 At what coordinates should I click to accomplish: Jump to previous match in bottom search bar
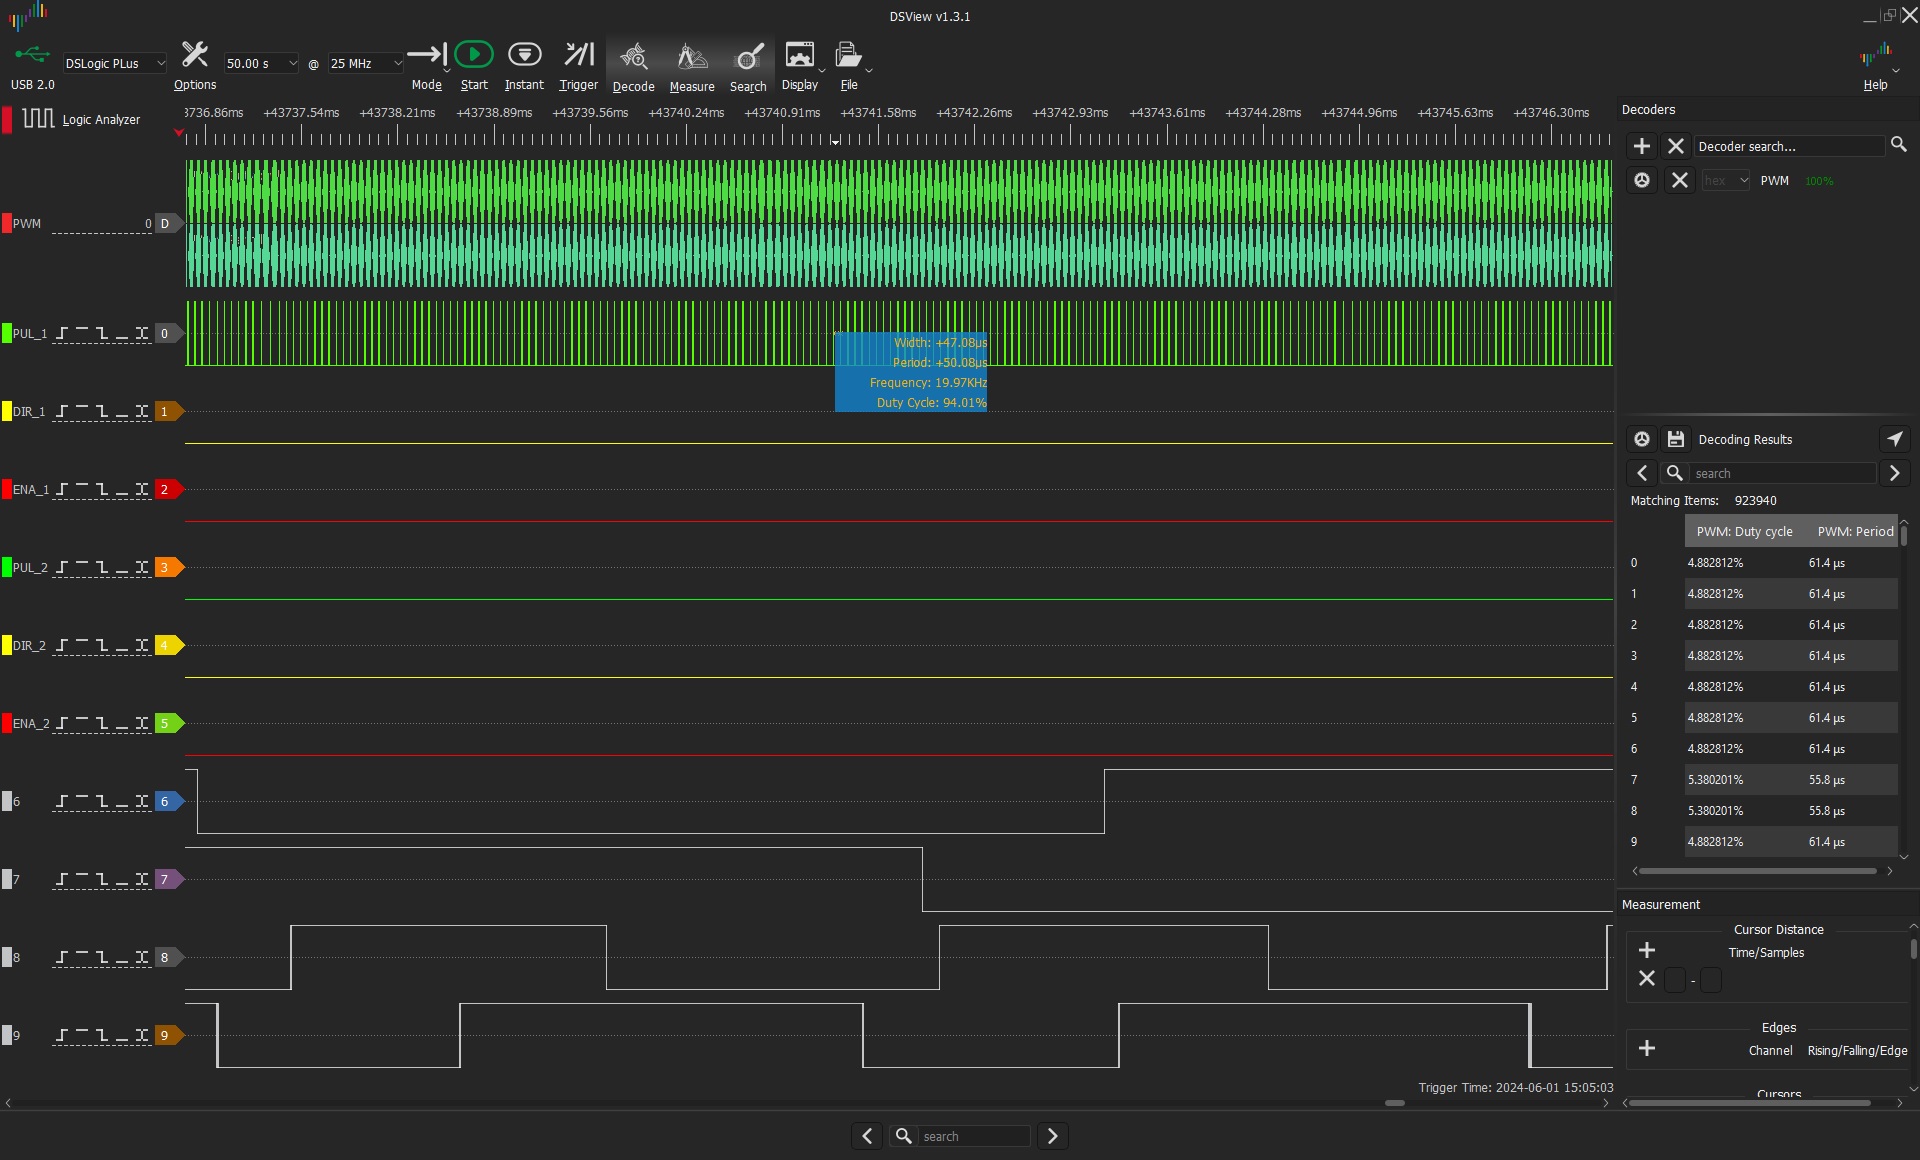point(867,1137)
